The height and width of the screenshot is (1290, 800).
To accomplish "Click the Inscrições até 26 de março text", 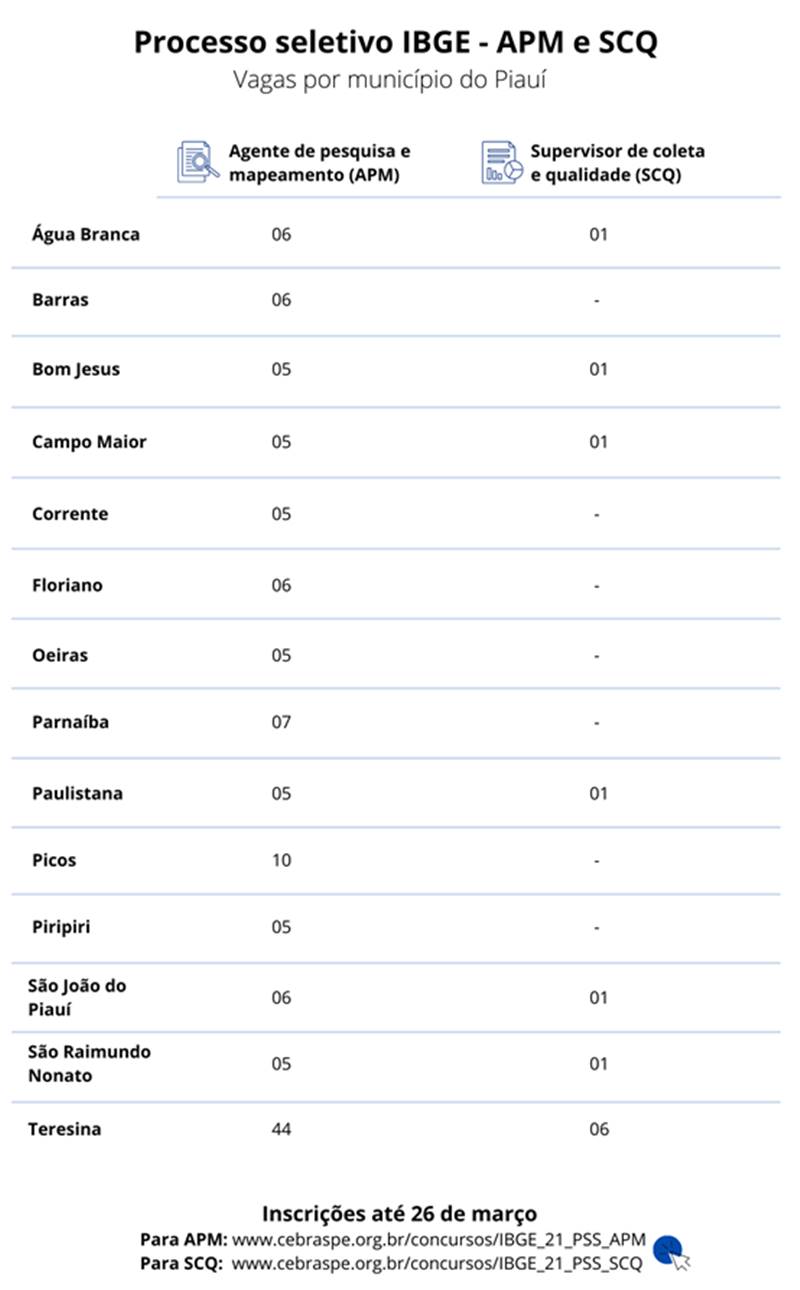I will pos(399,1214).
